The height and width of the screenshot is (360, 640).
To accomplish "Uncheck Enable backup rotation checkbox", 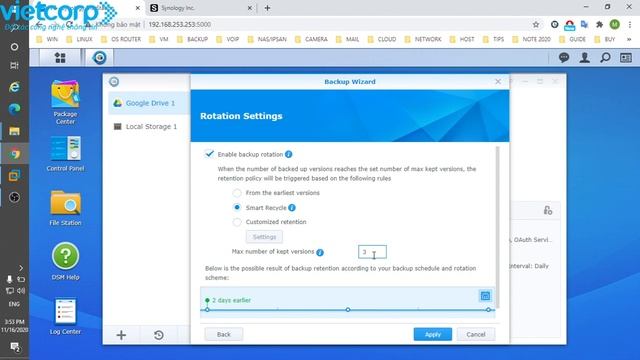I will pyautogui.click(x=209, y=154).
